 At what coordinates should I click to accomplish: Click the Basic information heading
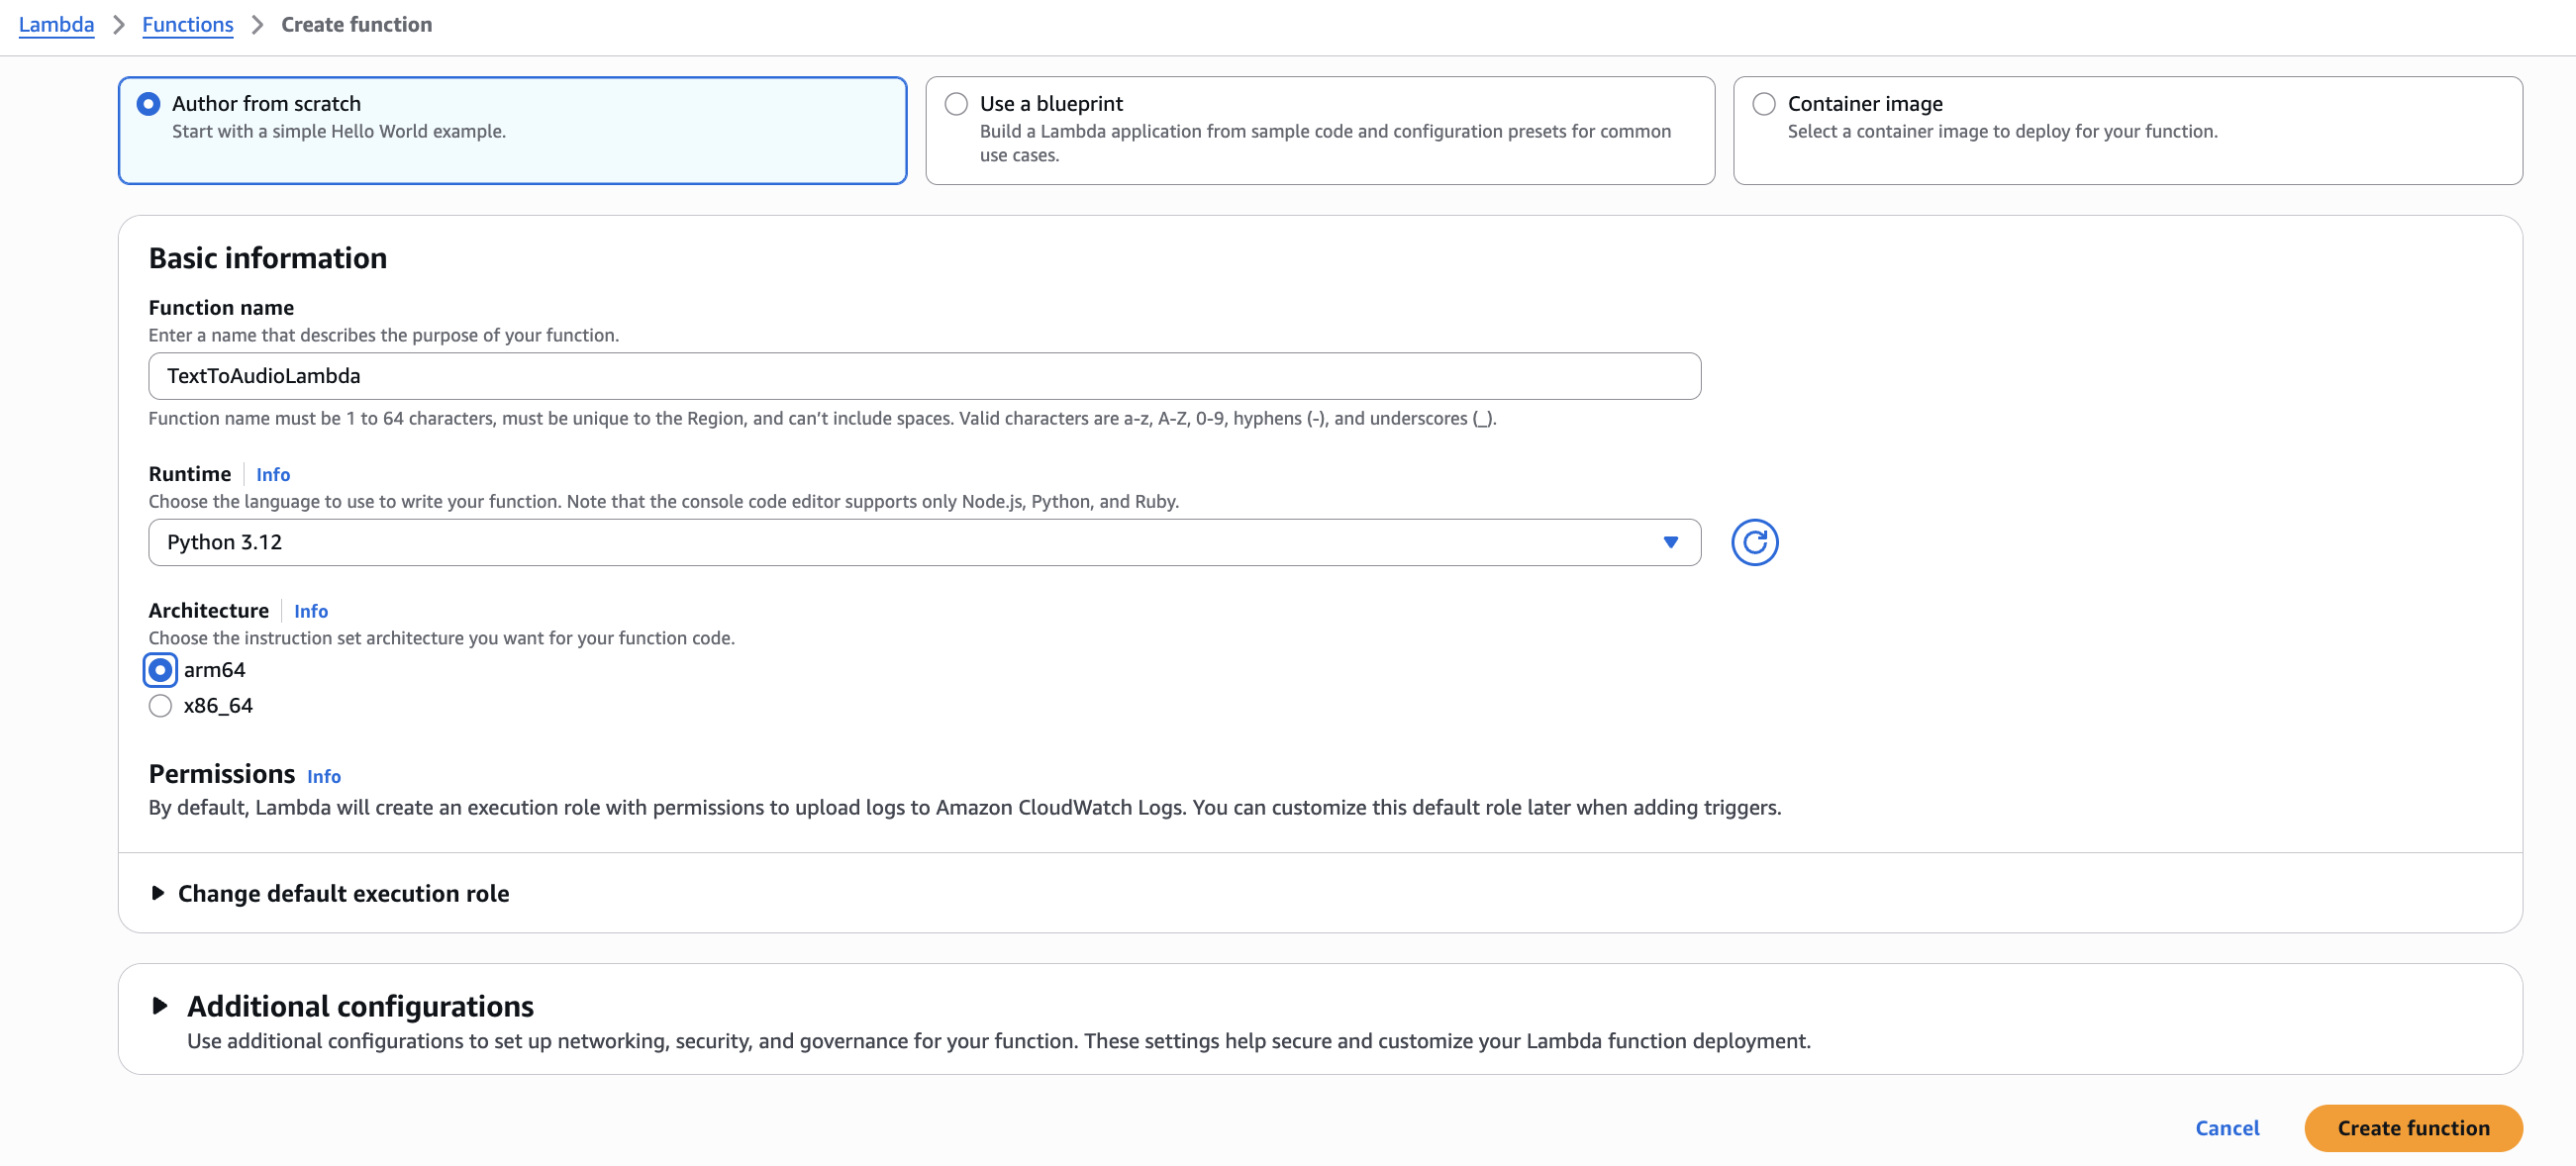(267, 258)
